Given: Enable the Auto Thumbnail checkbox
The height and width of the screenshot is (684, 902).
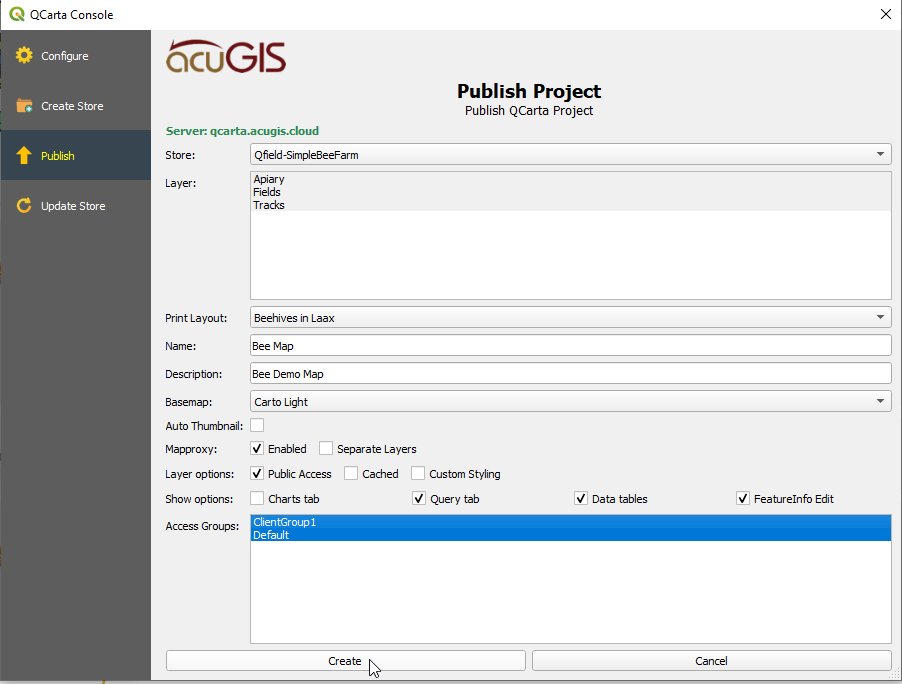Looking at the screenshot, I should pos(257,426).
